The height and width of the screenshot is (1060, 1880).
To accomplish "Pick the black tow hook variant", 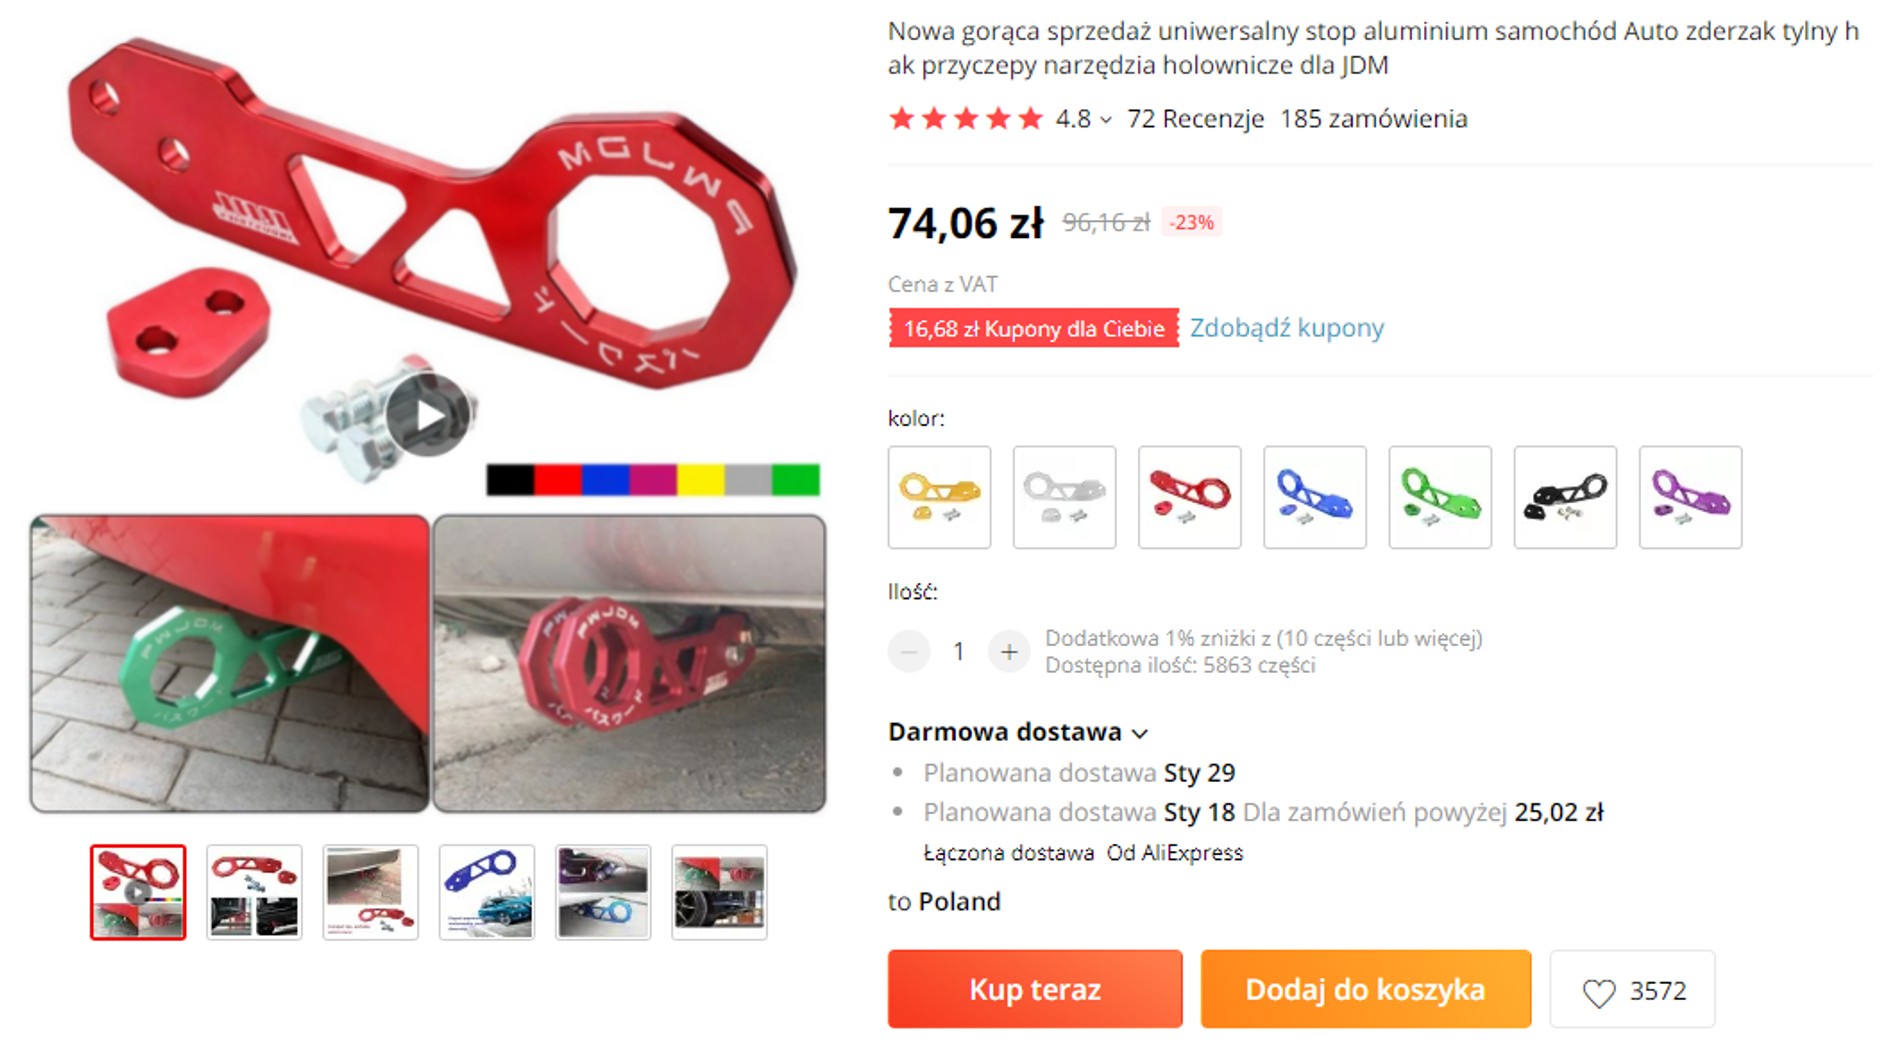I will [x=1565, y=497].
